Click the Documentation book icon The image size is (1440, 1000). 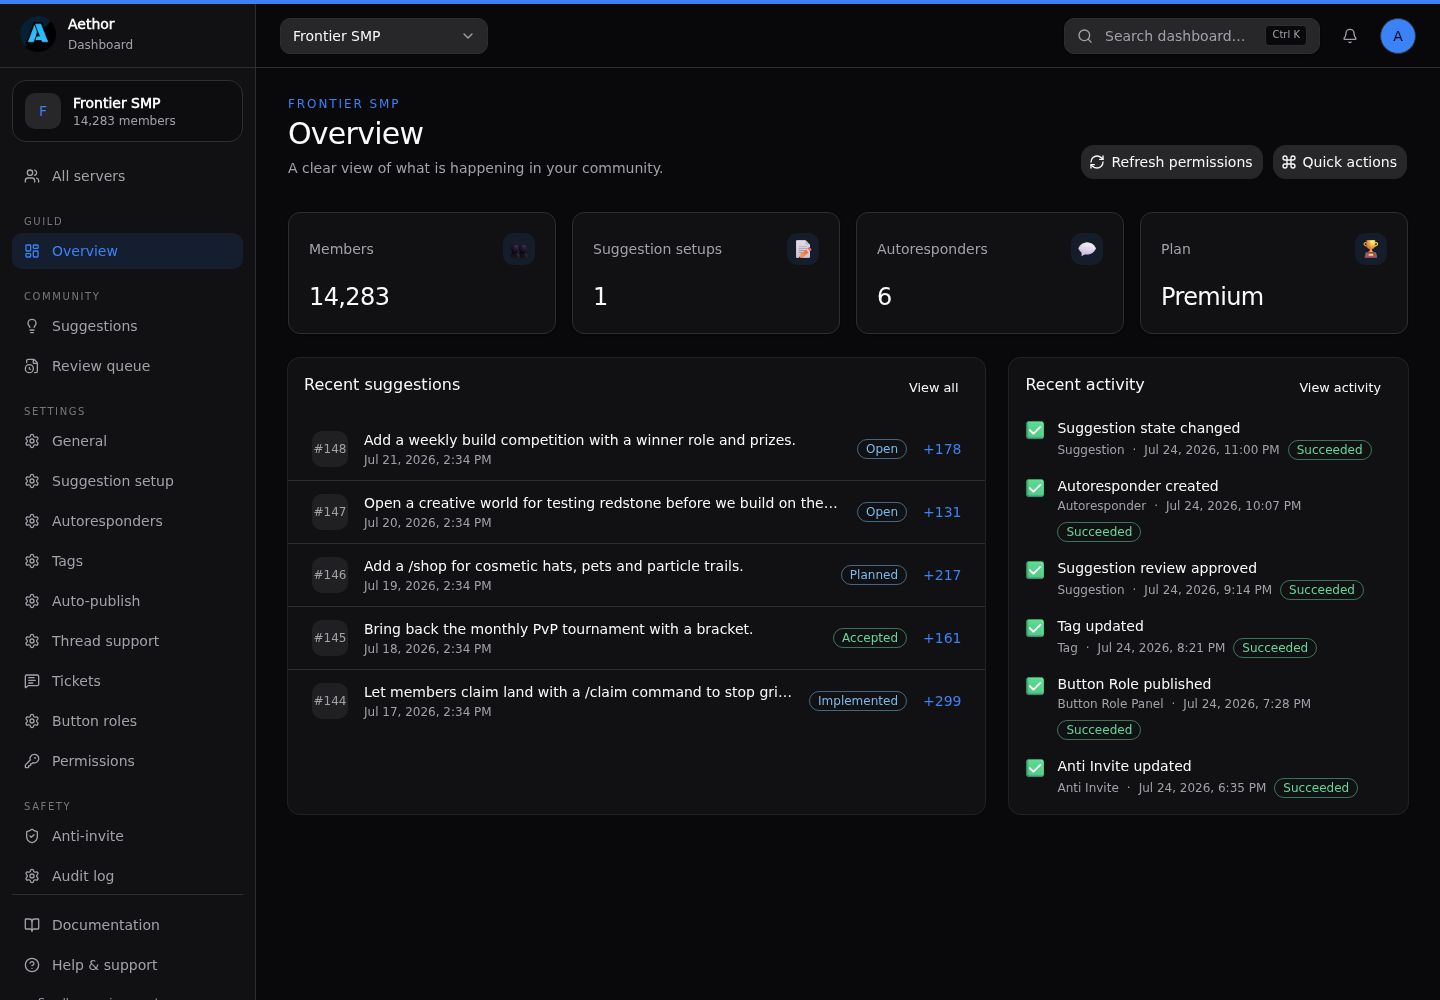32,925
